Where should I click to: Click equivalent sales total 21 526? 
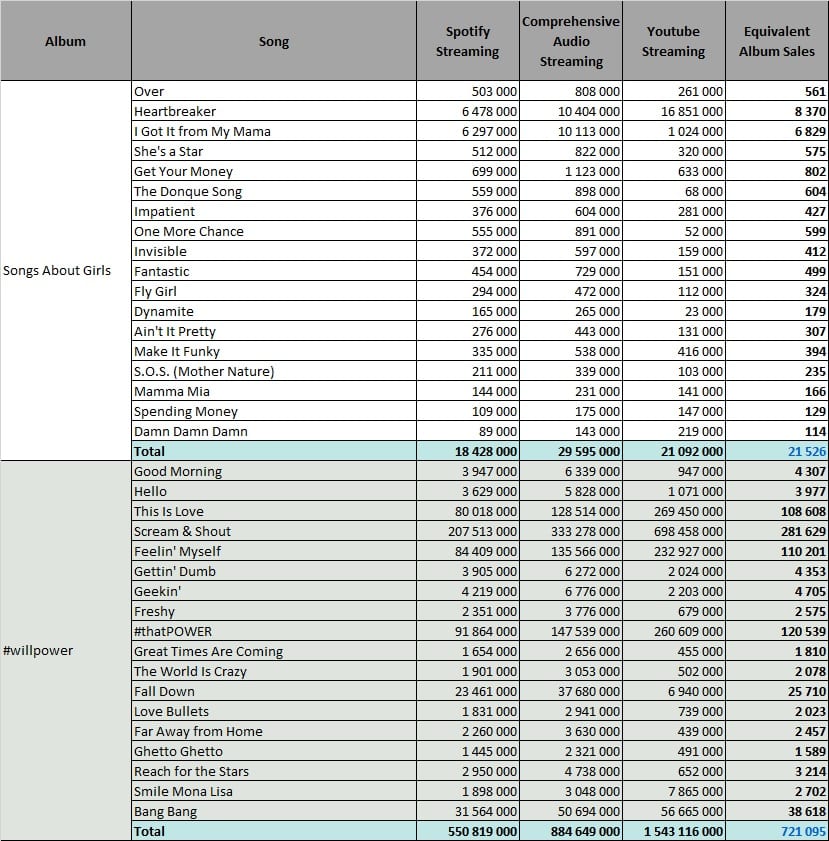click(x=776, y=452)
